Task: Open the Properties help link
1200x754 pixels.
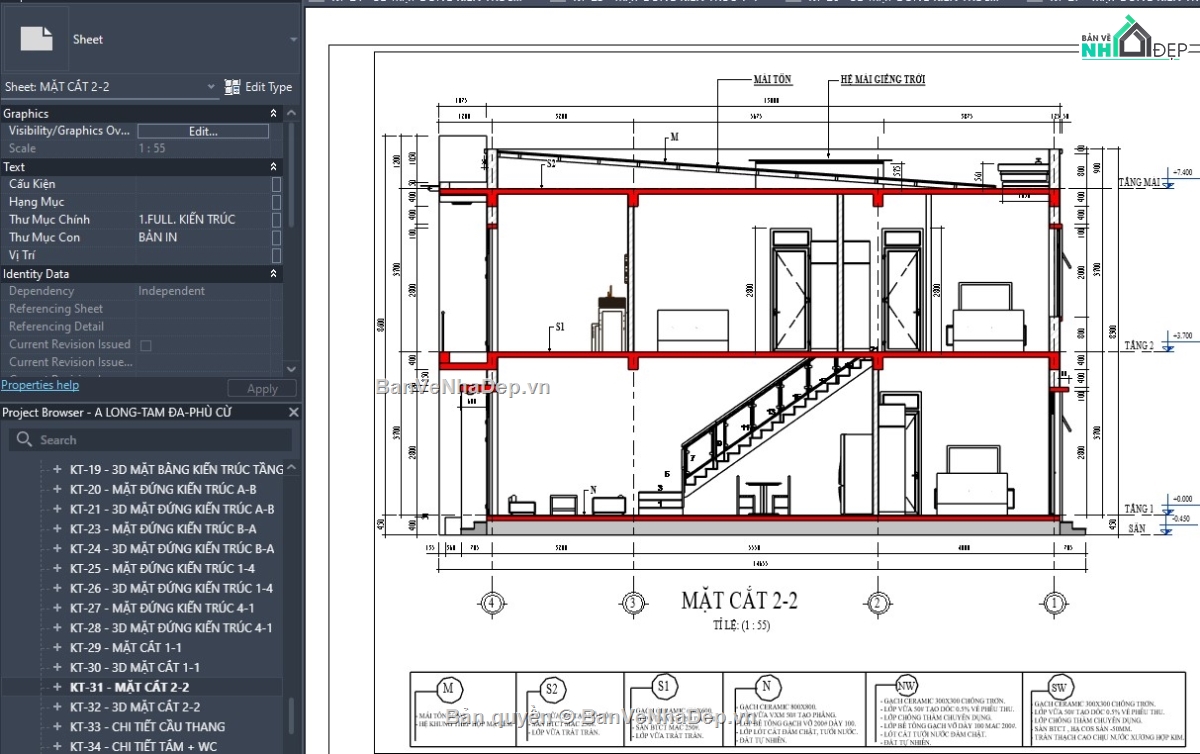Action: (x=40, y=385)
